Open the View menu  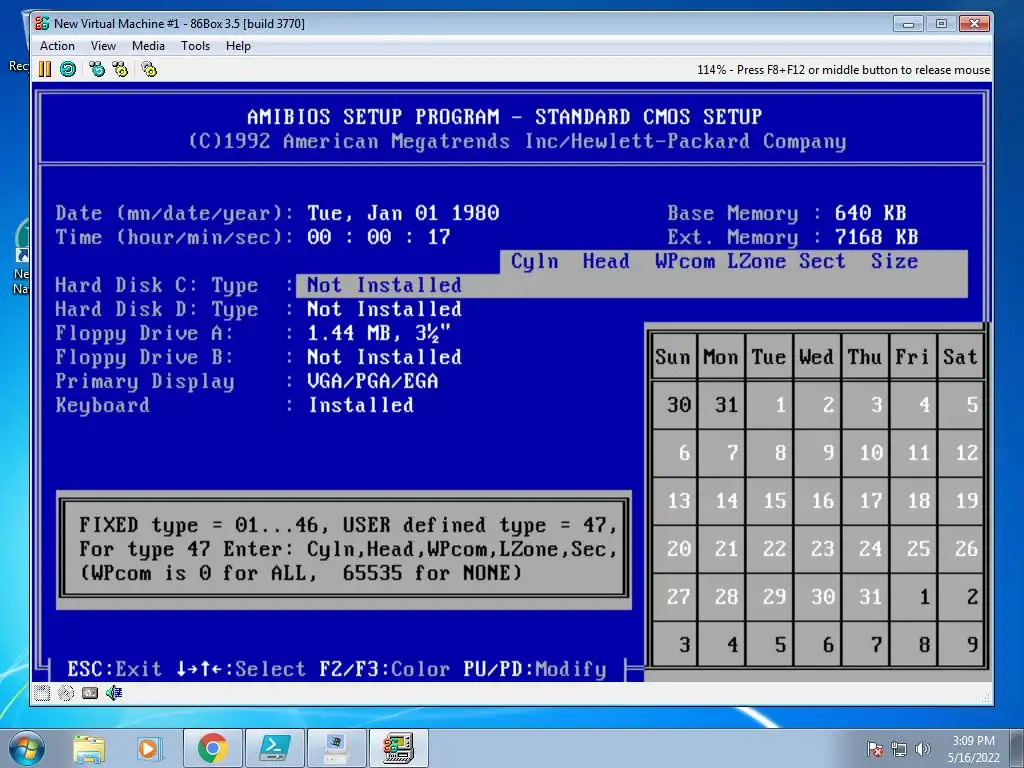(103, 46)
